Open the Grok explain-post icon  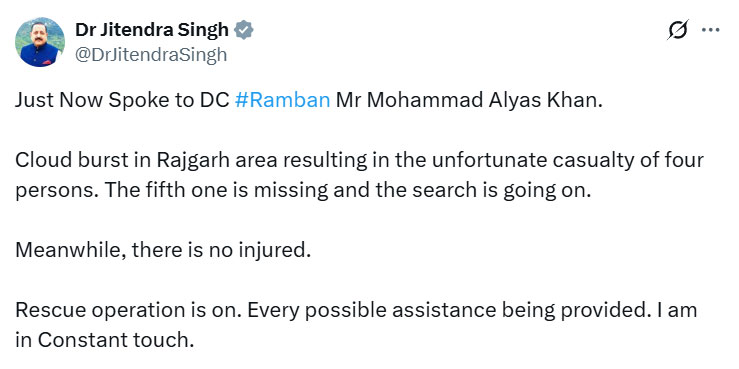pyautogui.click(x=679, y=30)
